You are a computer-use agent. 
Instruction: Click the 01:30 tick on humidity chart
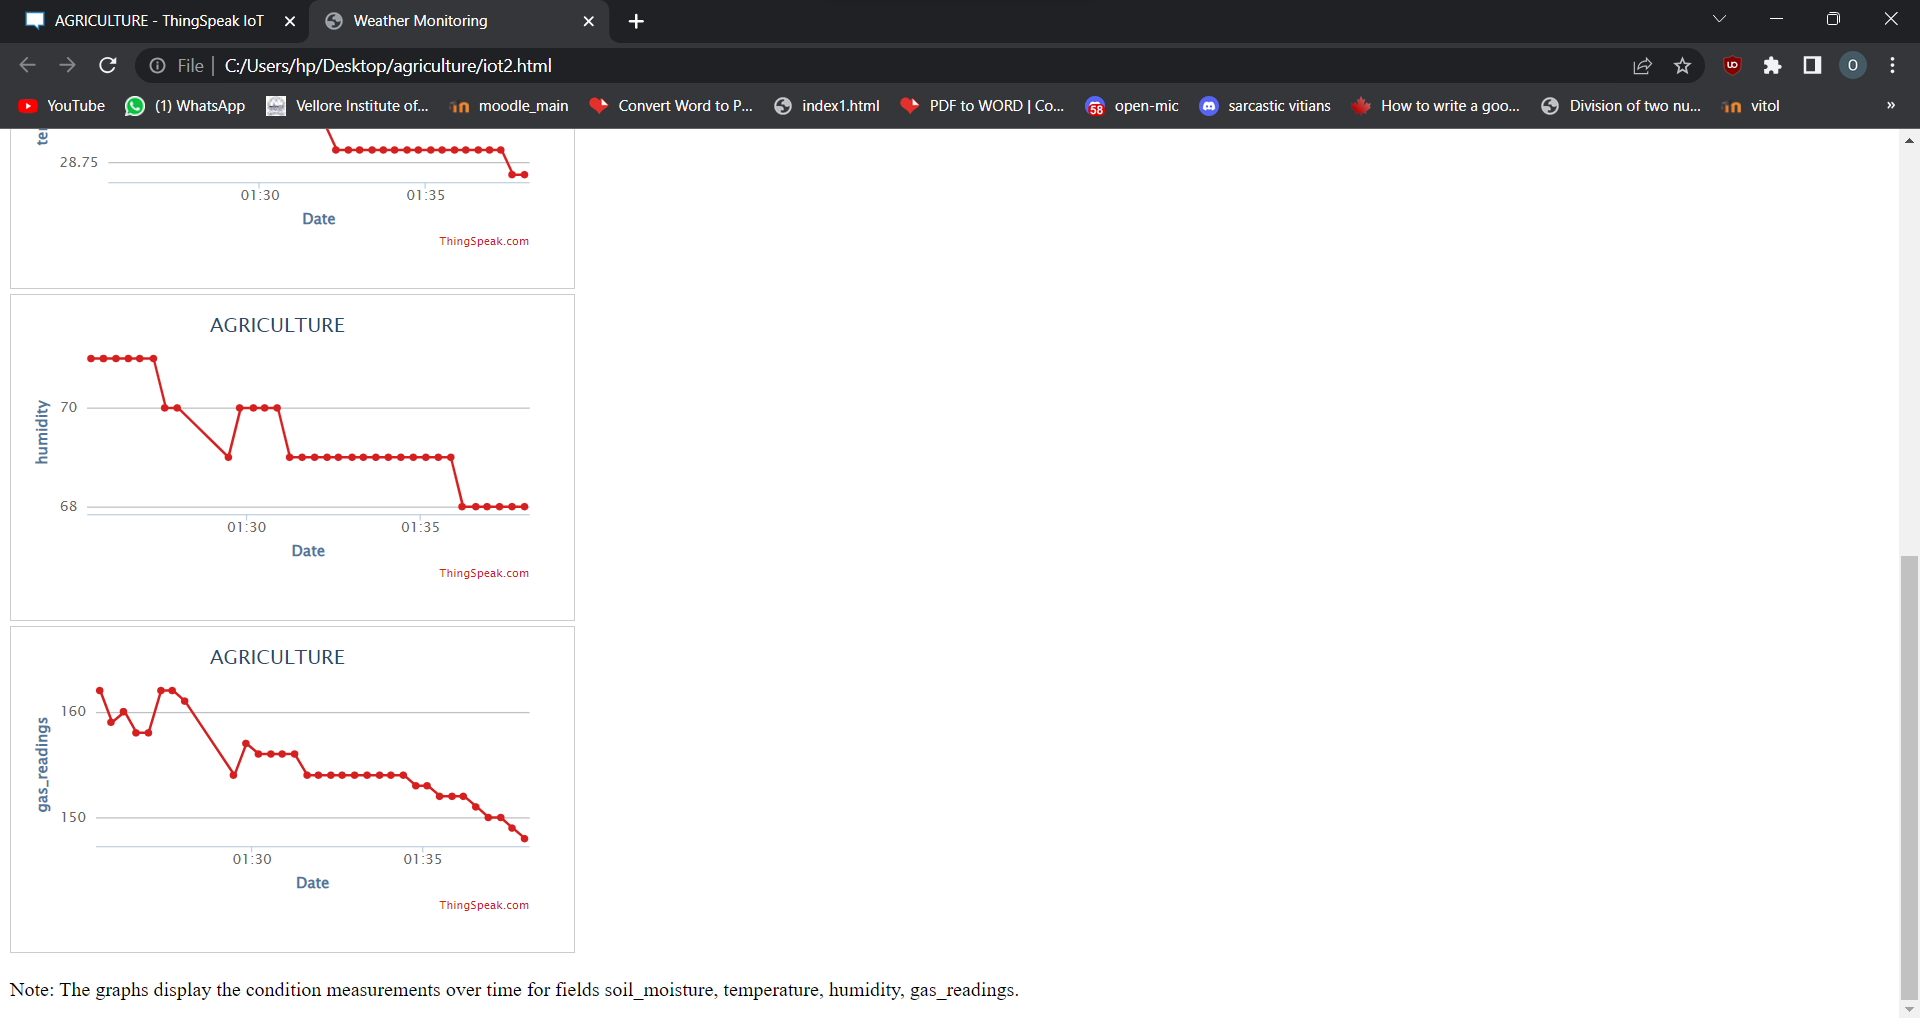247,527
